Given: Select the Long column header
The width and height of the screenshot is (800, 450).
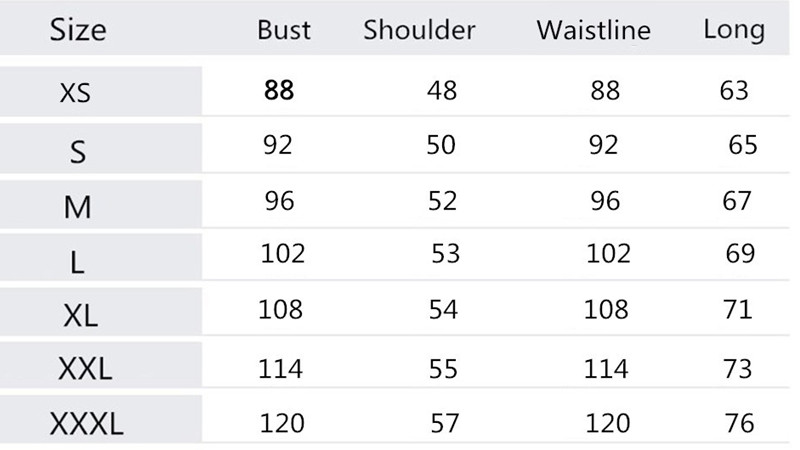Looking at the screenshot, I should 734,29.
